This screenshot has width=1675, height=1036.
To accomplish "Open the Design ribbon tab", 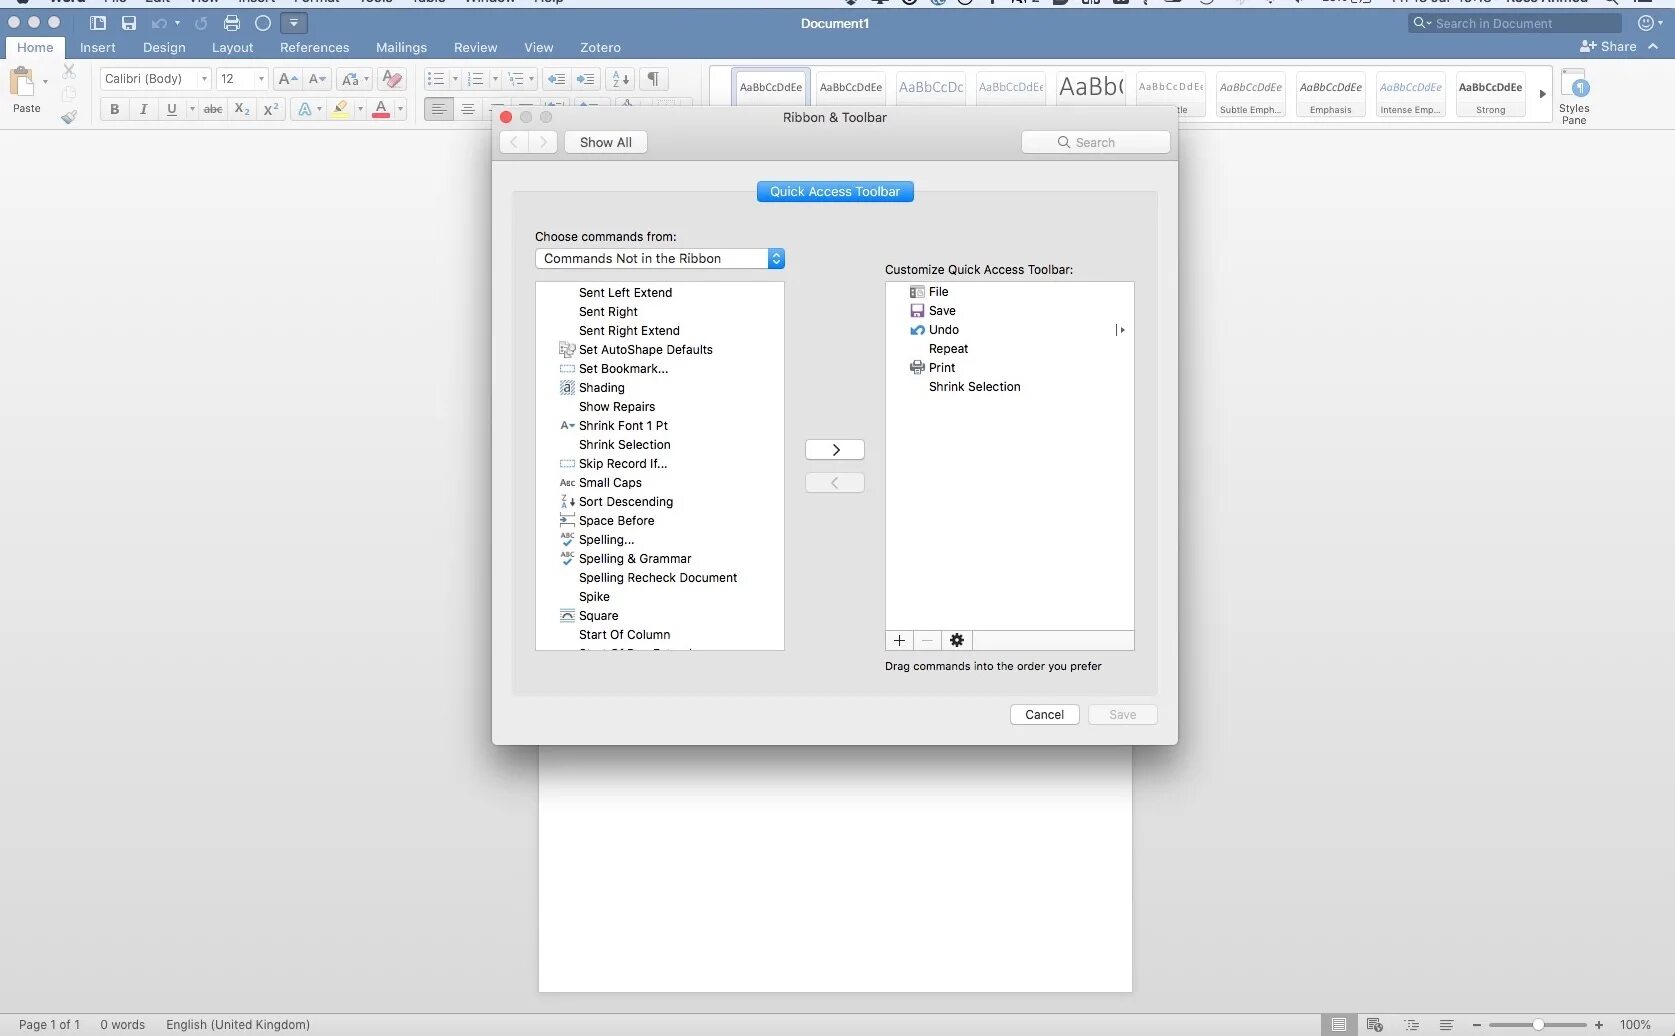I will (x=164, y=48).
